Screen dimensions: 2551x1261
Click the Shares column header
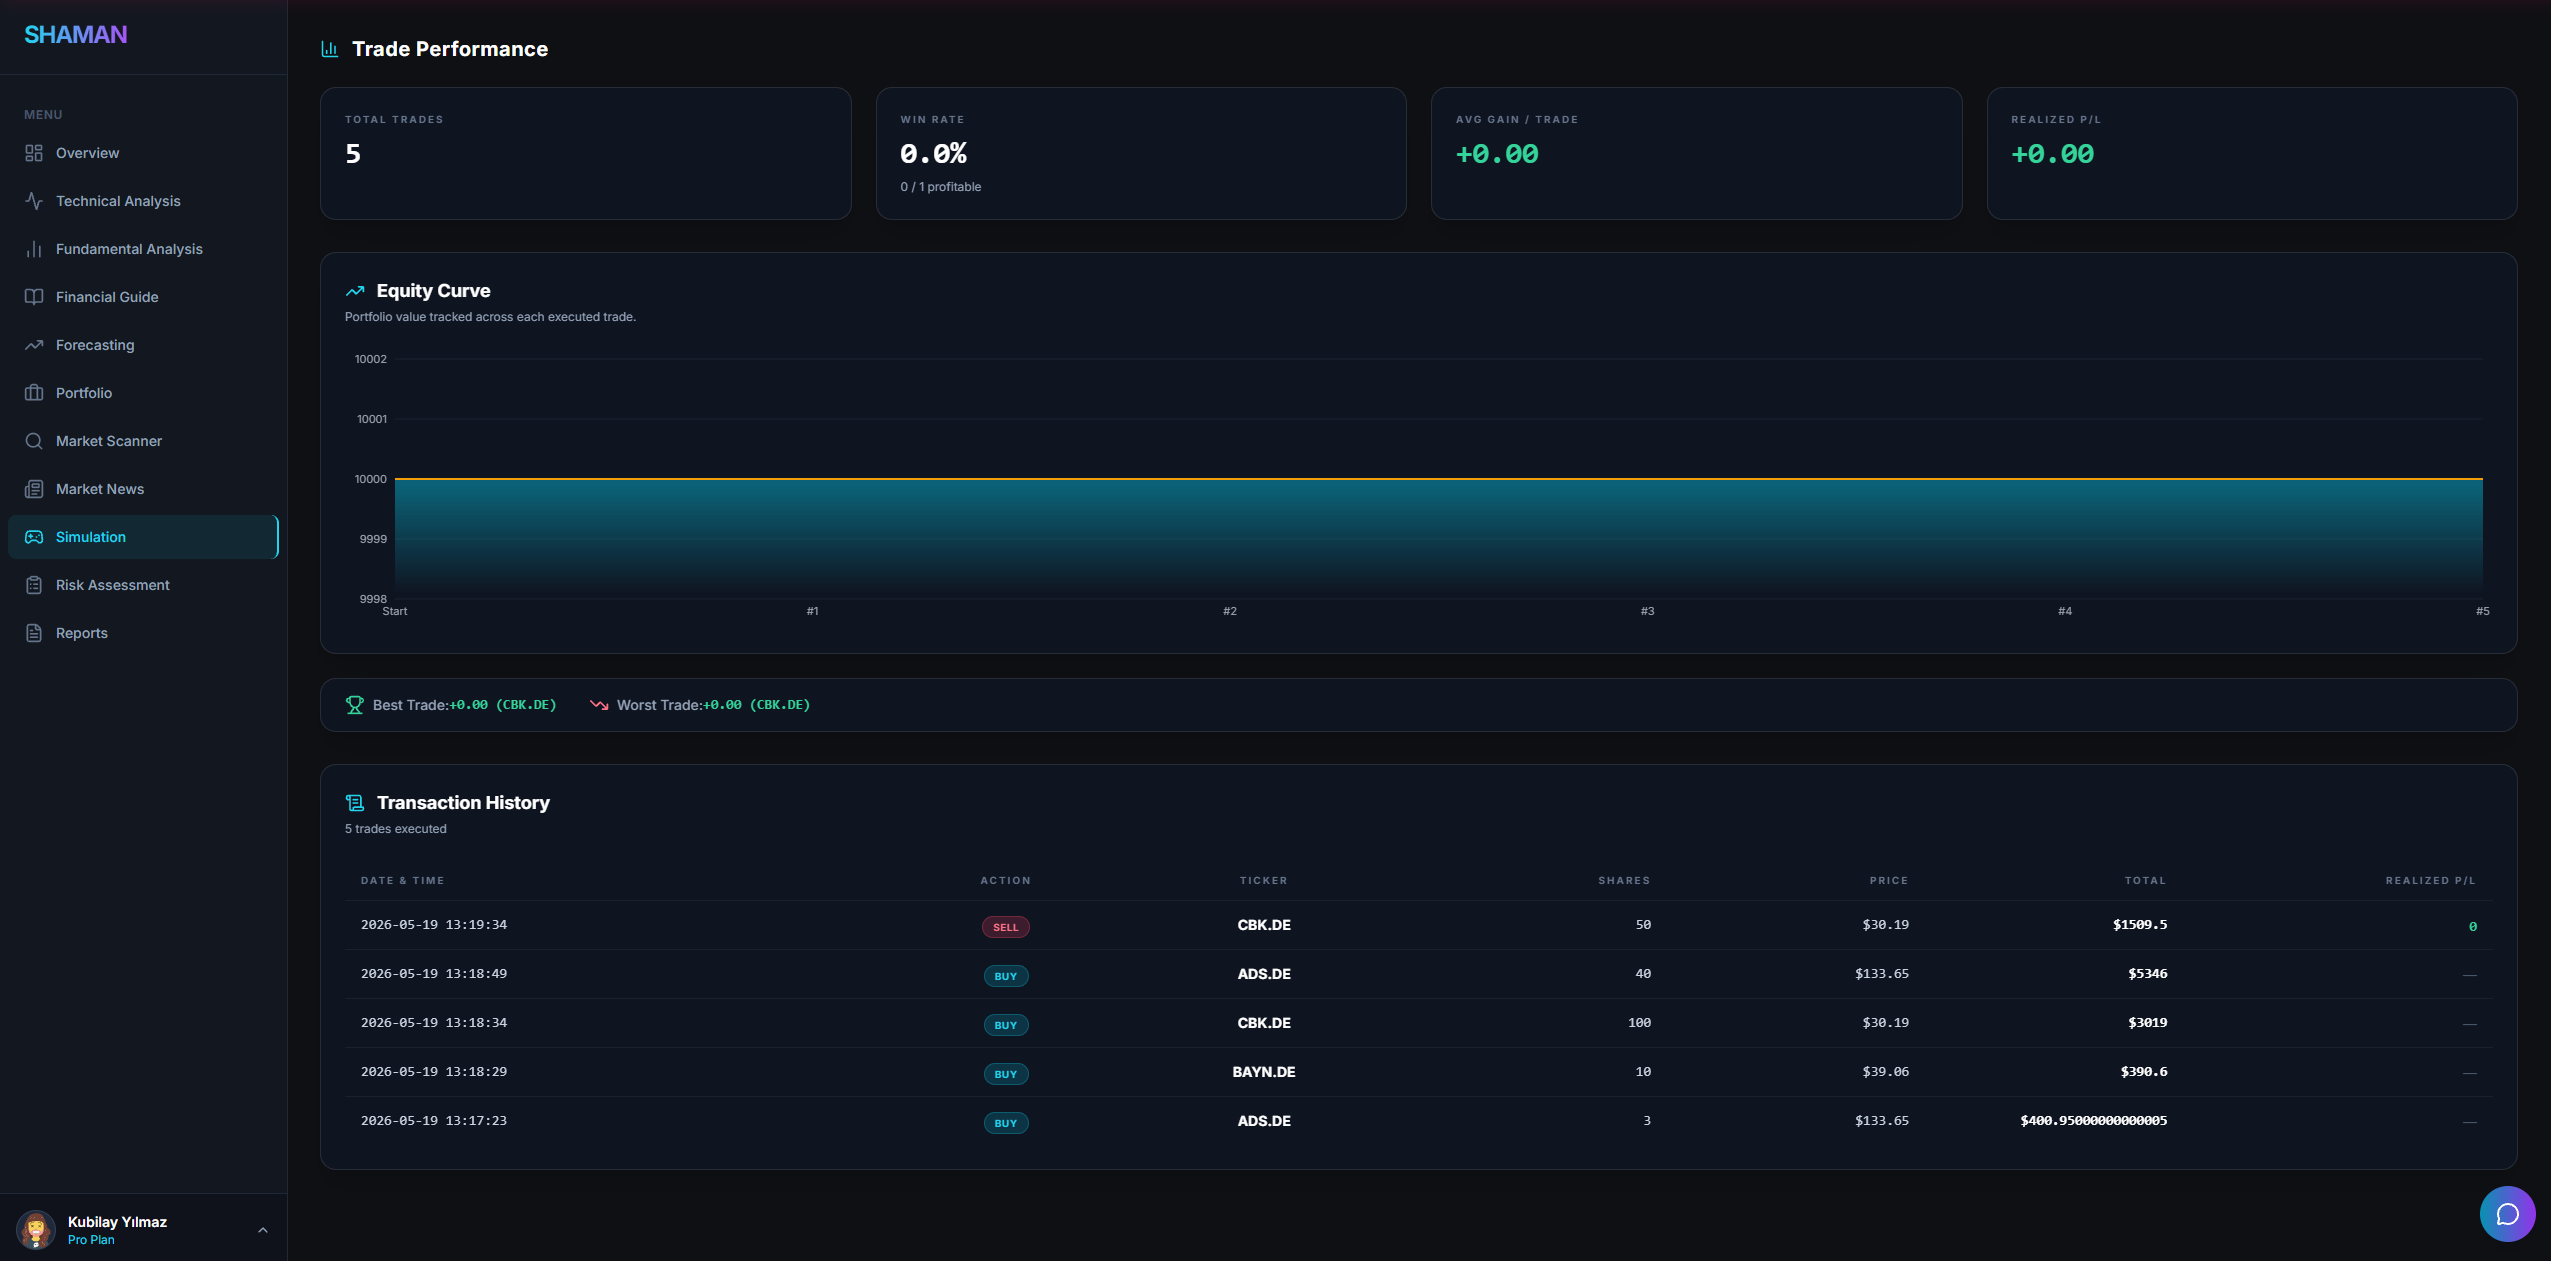click(x=1624, y=881)
